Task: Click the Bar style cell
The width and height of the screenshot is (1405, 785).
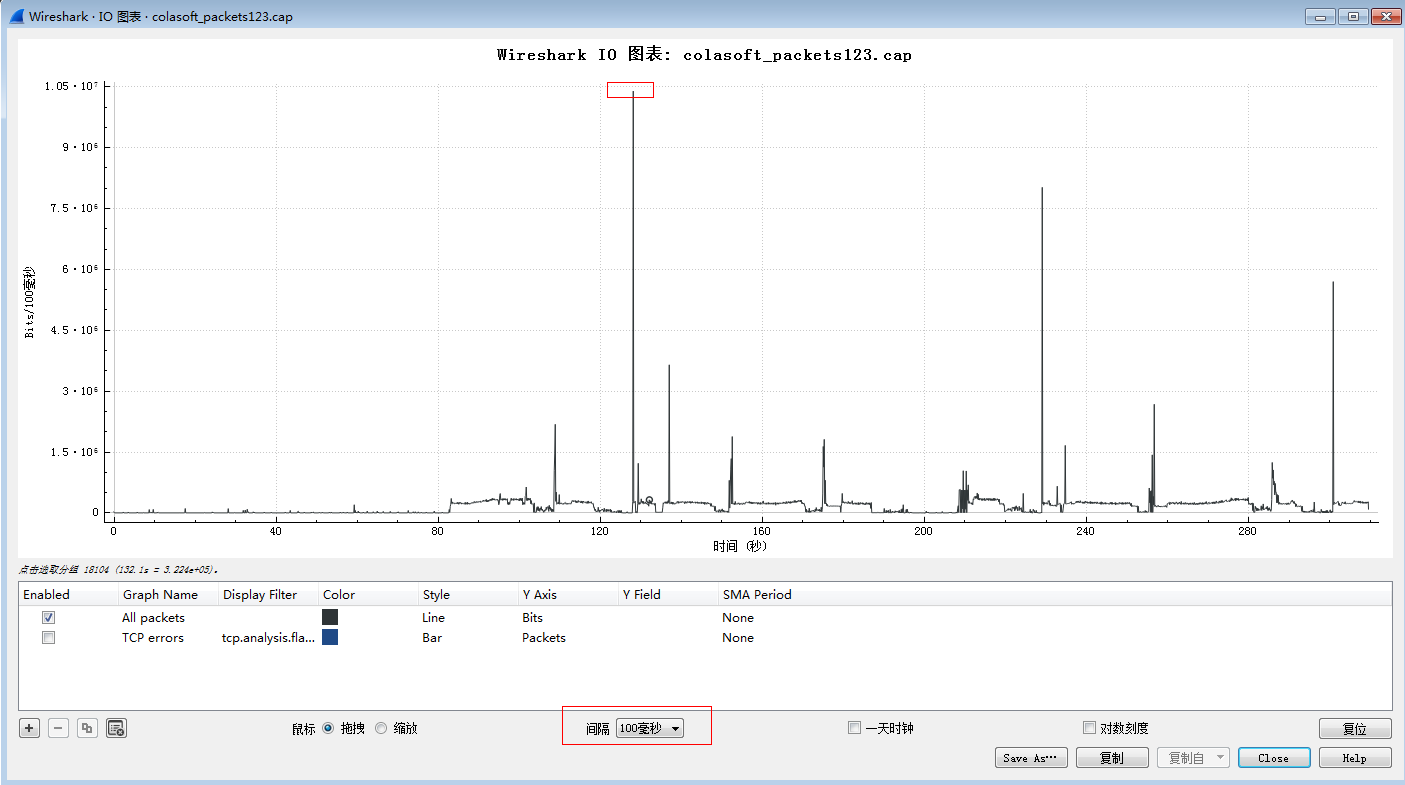Action: pyautogui.click(x=432, y=638)
